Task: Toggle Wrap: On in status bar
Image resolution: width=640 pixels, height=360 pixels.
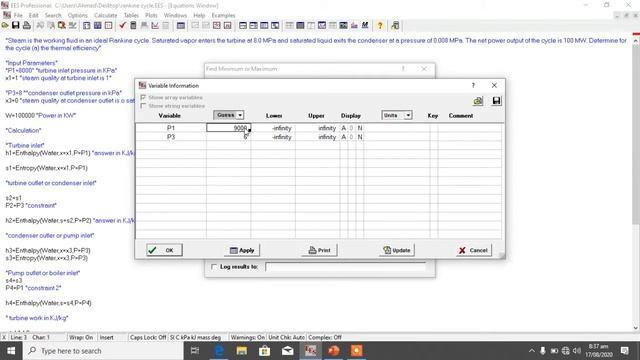Action: coord(81,338)
